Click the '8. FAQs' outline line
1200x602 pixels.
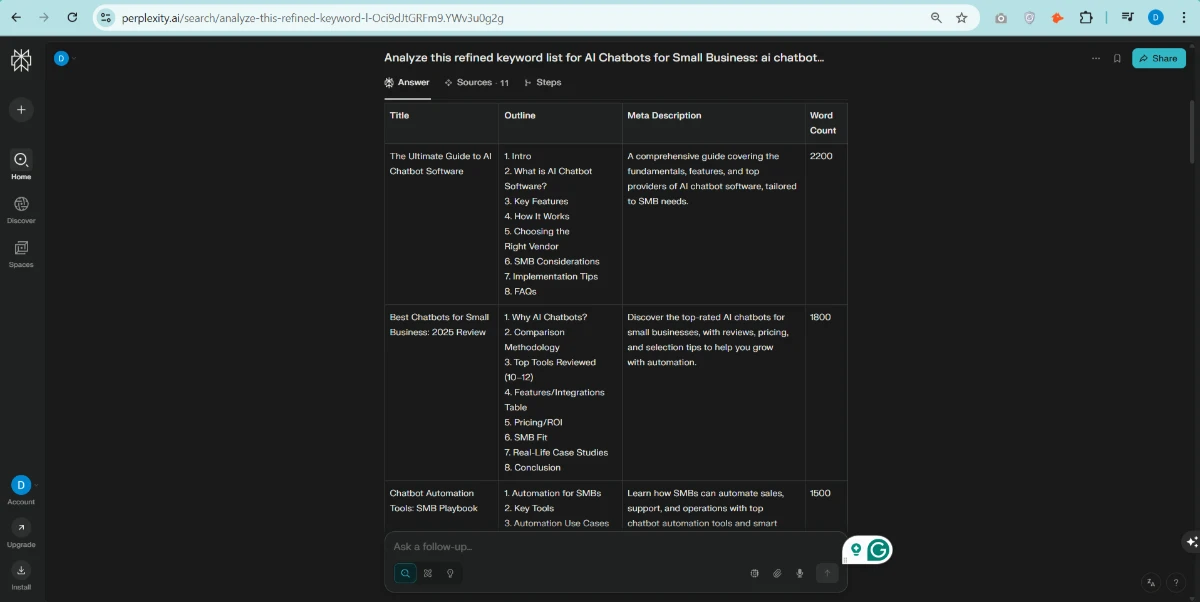pos(520,291)
